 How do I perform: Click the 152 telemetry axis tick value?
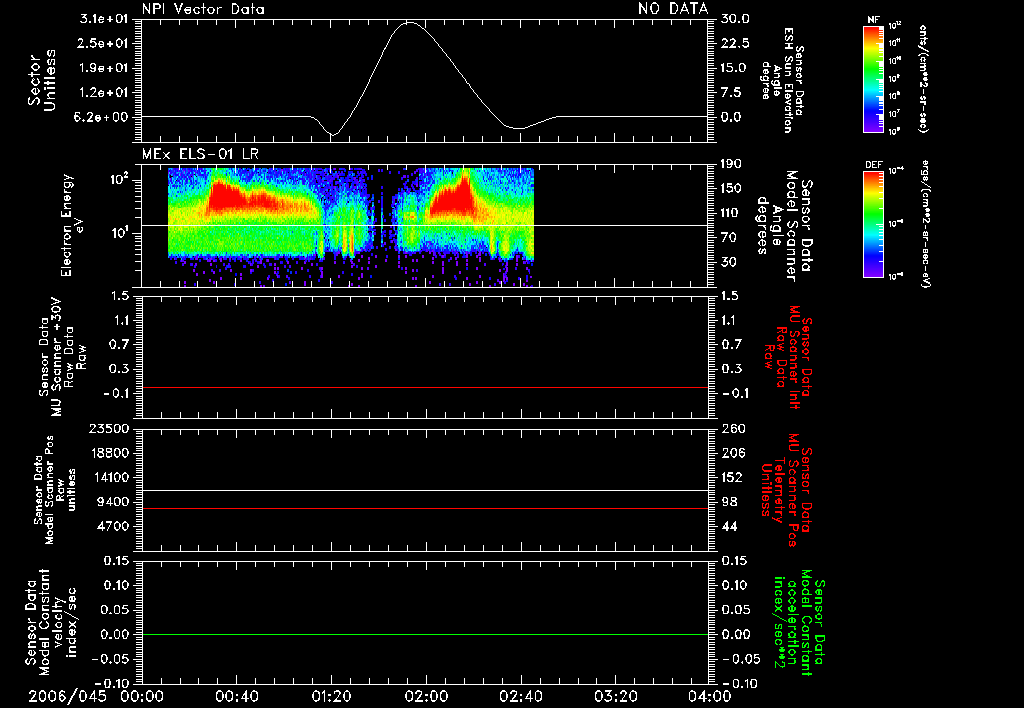(732, 477)
